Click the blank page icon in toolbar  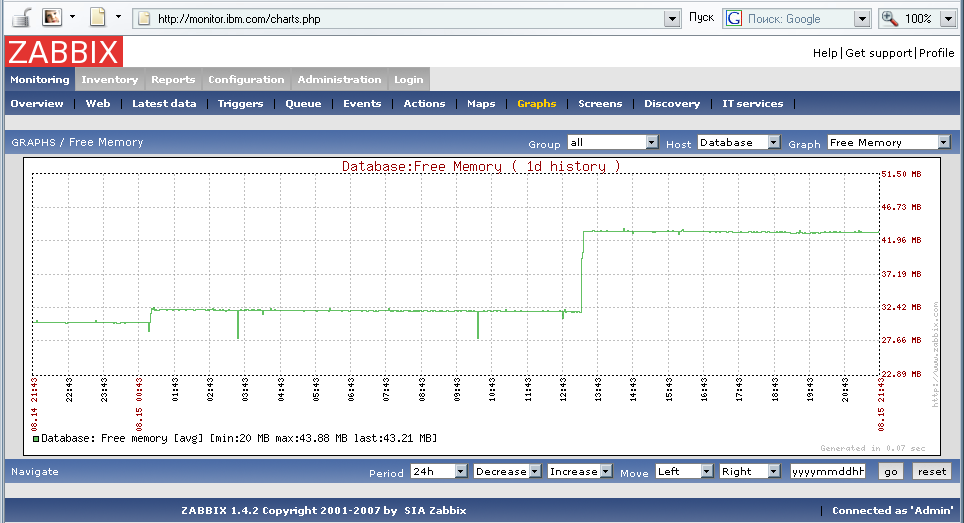point(97,18)
